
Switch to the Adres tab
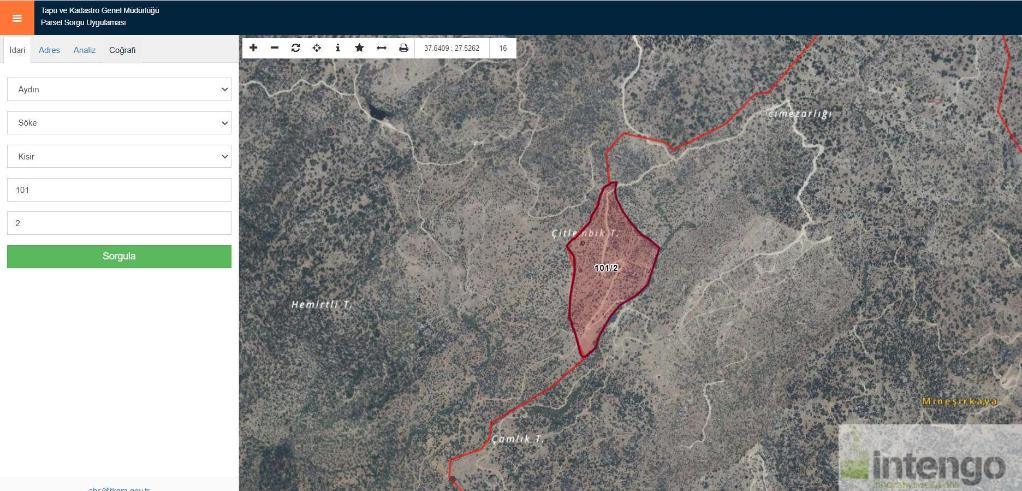coord(49,50)
